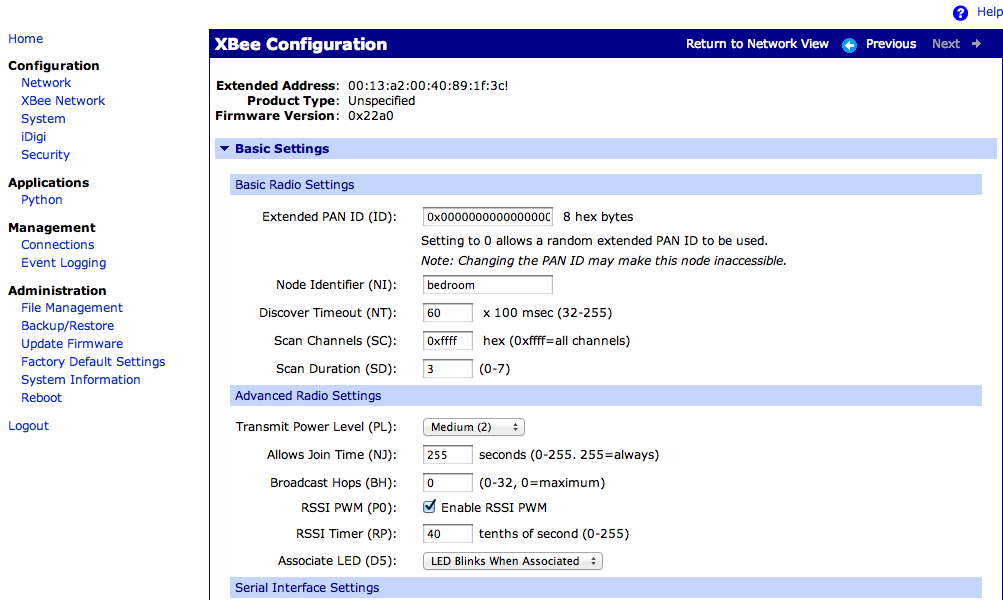The height and width of the screenshot is (600, 1003).
Task: Click the Previous link
Action: coord(890,44)
